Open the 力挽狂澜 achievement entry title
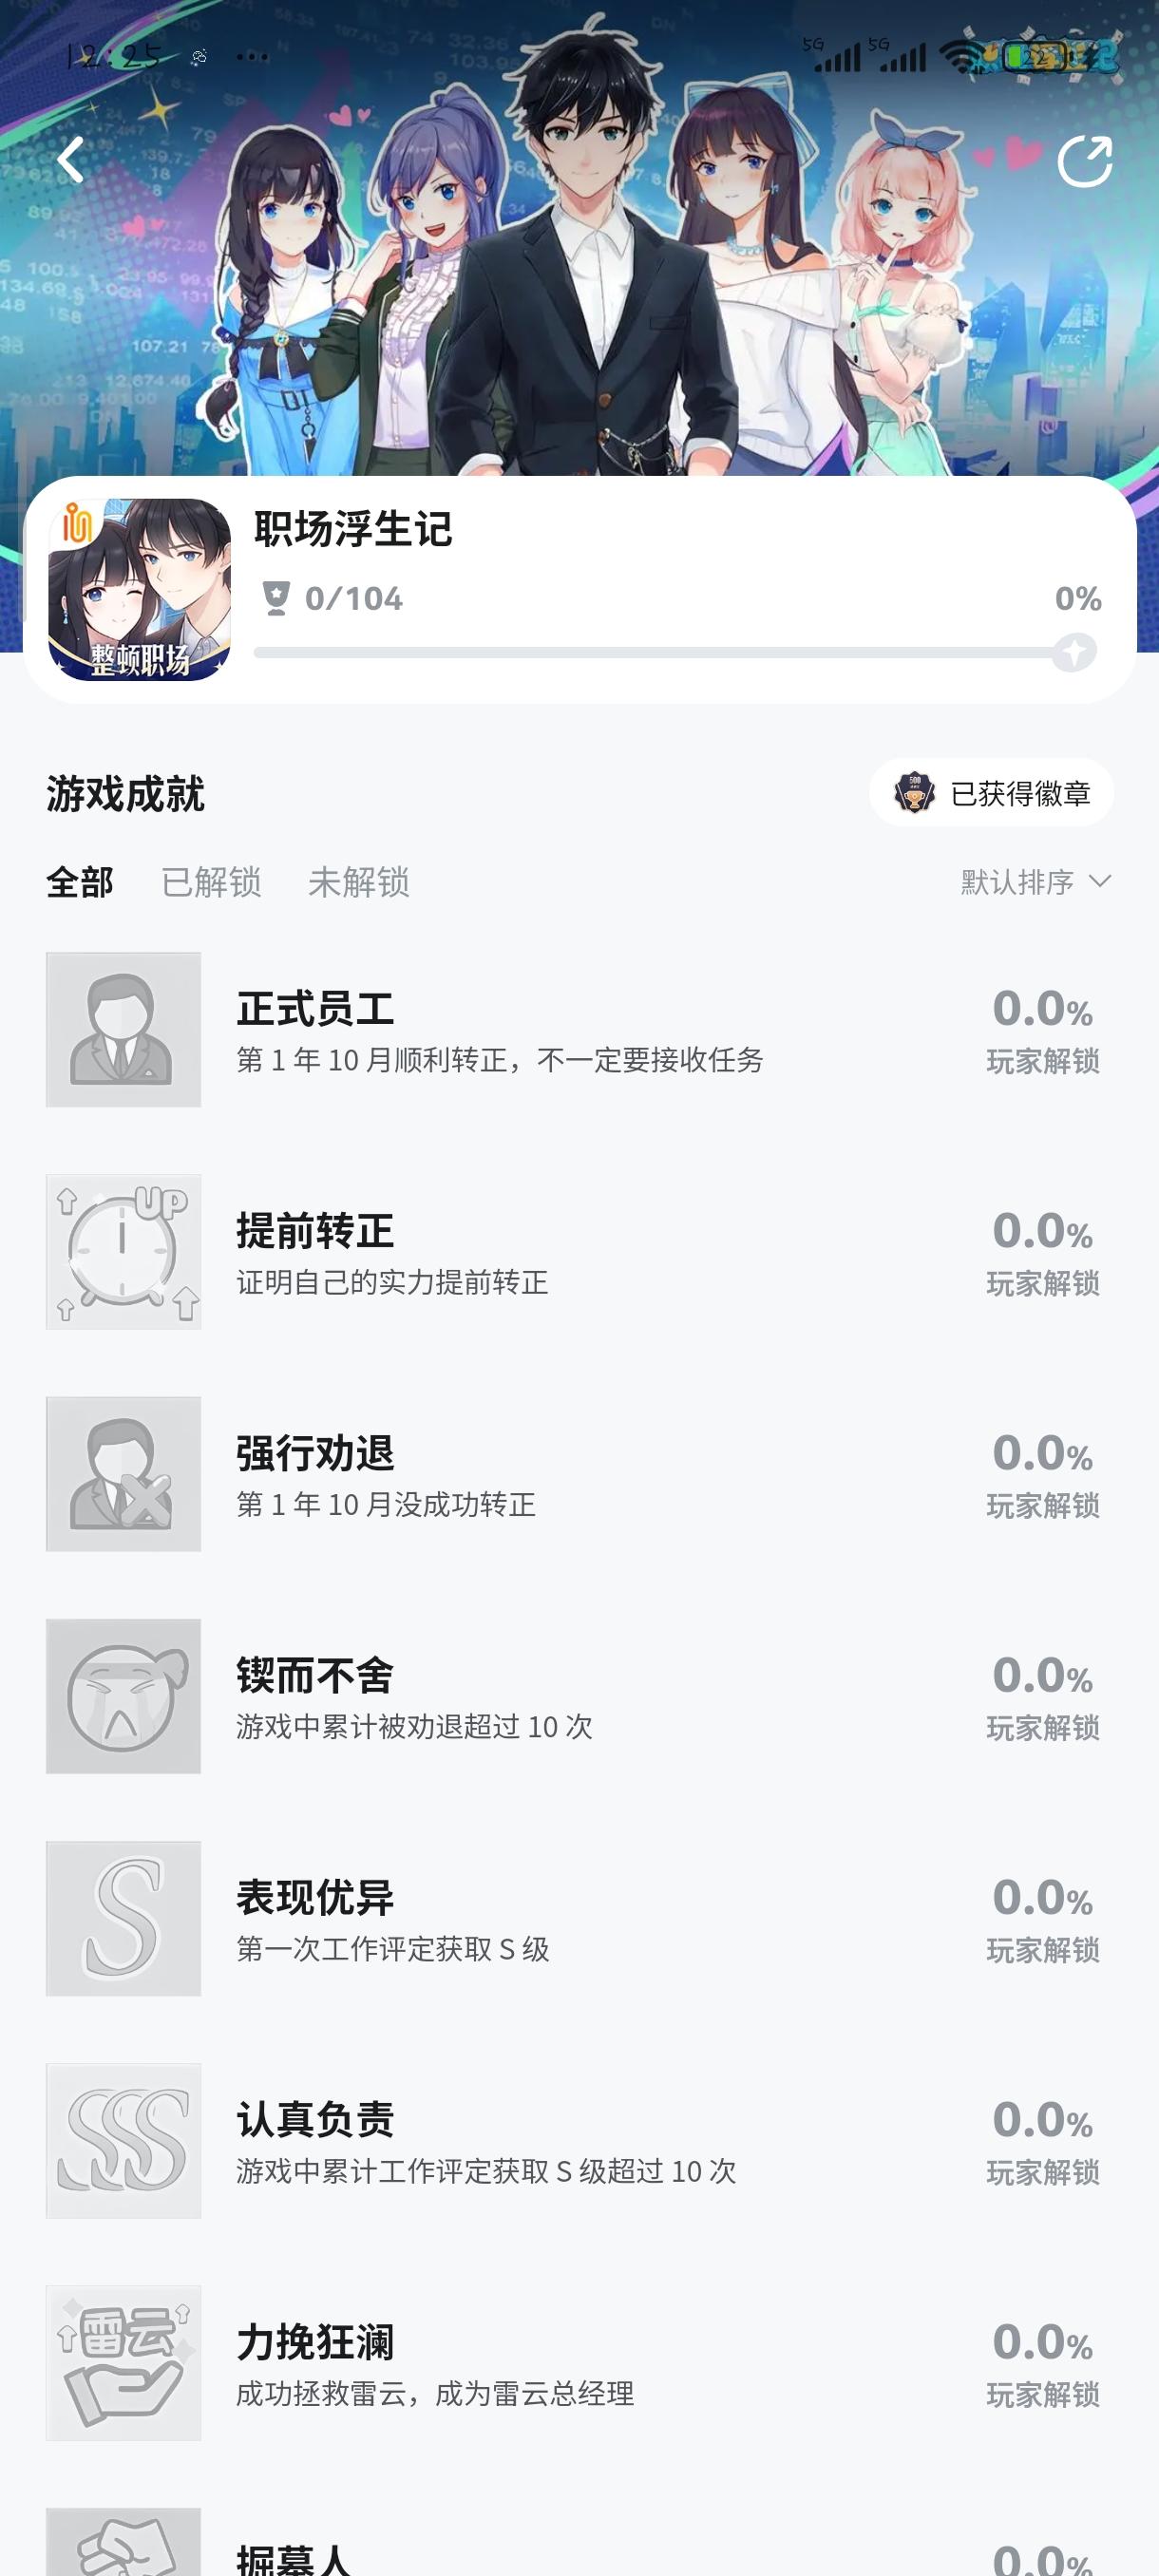 [316, 2342]
